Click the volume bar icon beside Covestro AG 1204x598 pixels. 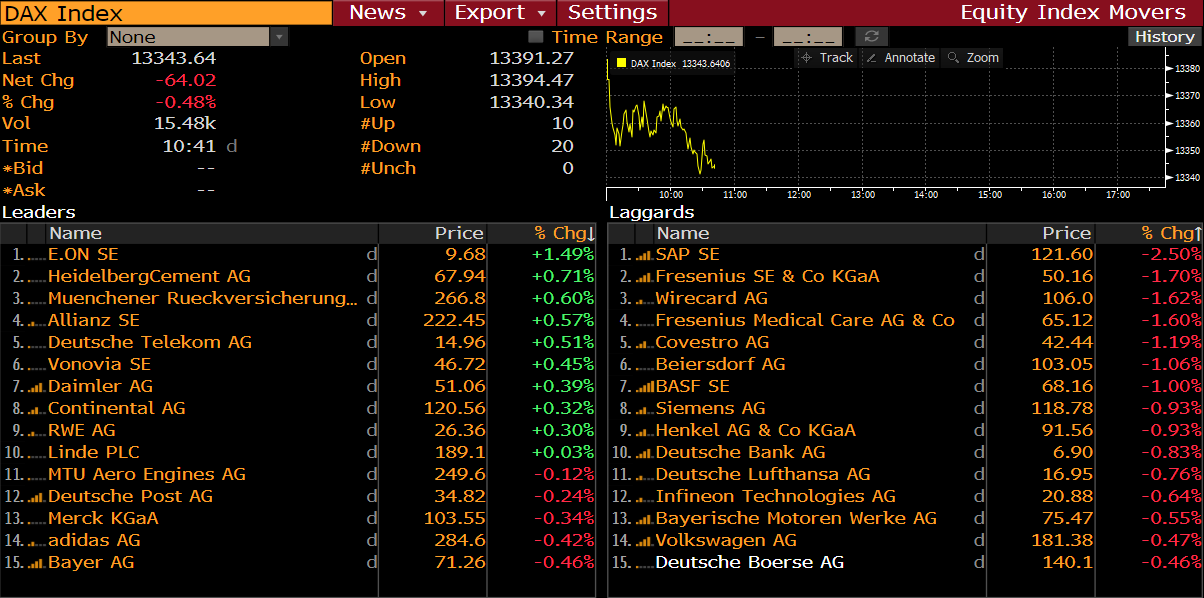tap(643, 343)
